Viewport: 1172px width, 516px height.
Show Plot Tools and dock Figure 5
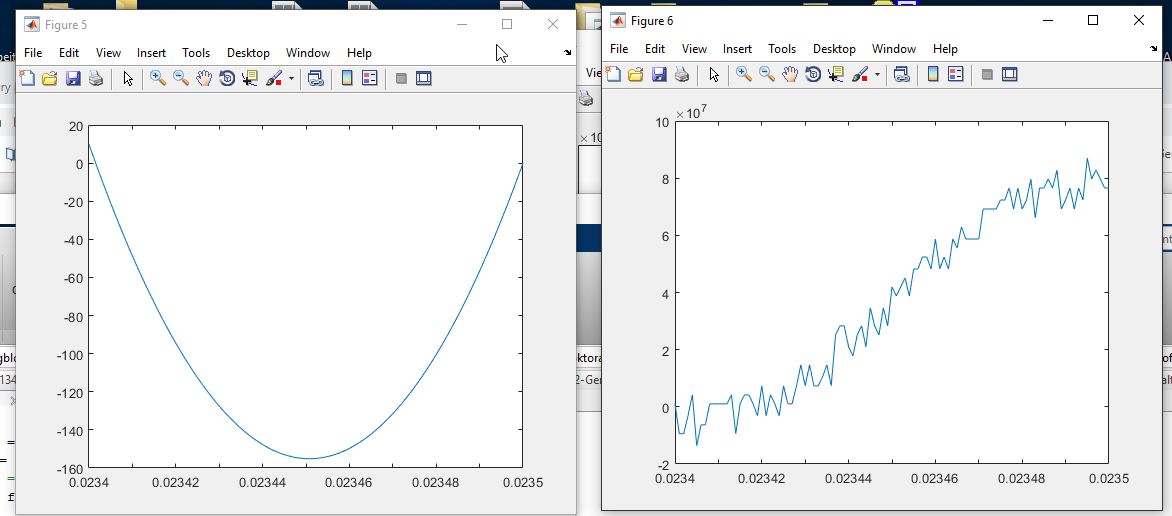(423, 78)
